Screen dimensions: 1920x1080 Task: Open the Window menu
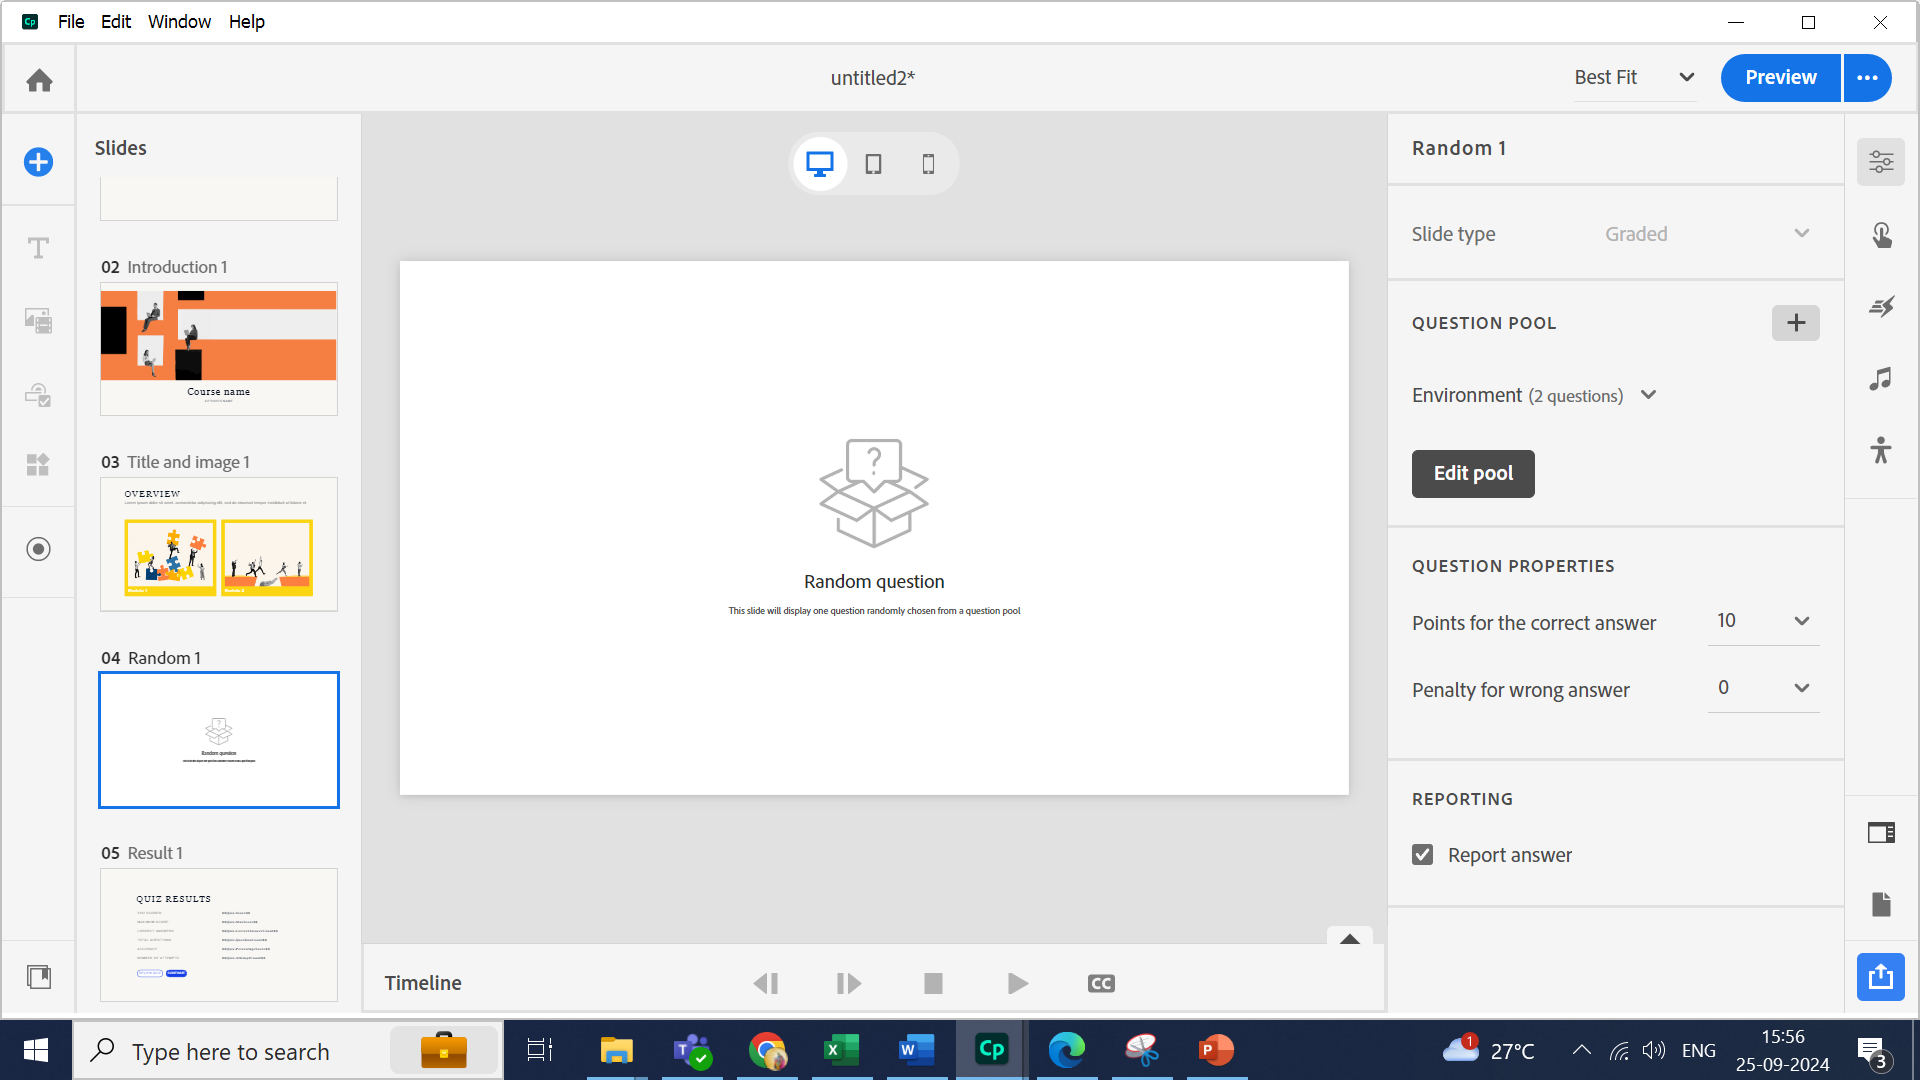179,22
